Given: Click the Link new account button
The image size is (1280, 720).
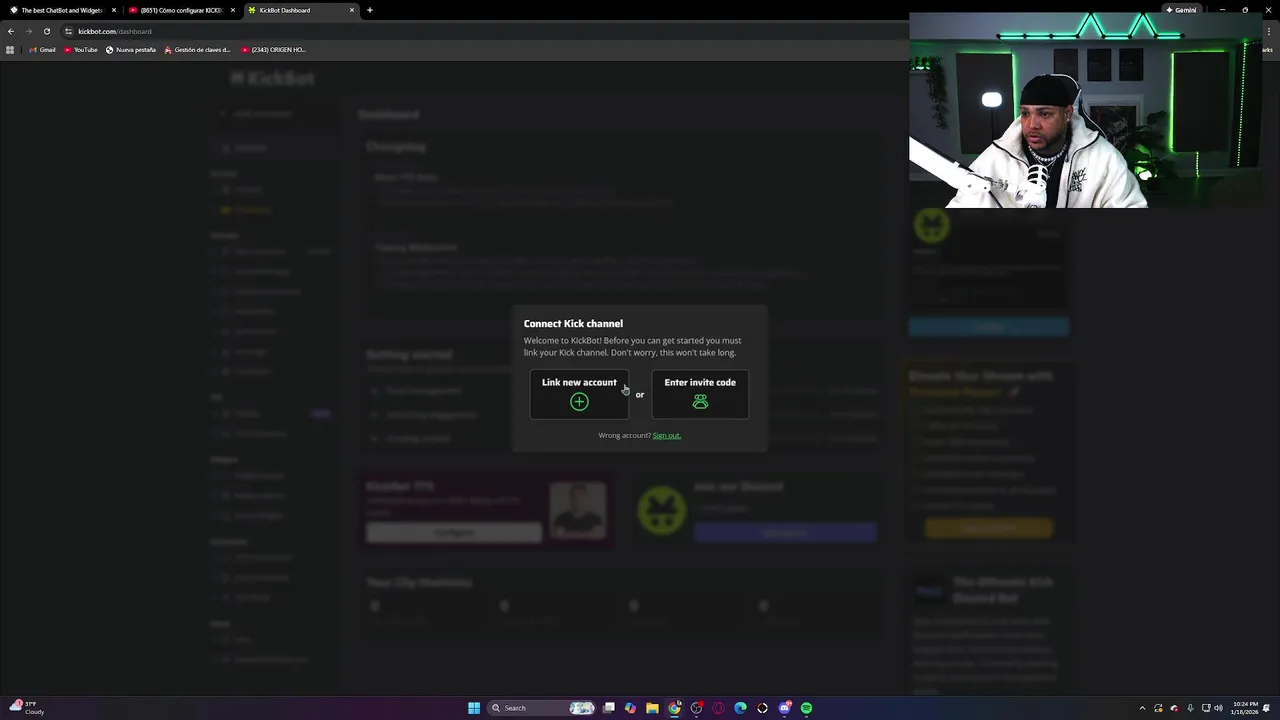Looking at the screenshot, I should (x=579, y=394).
